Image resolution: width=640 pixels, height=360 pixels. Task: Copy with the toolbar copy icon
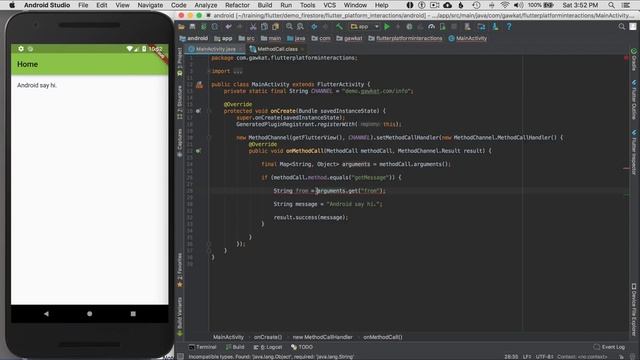pos(264,27)
